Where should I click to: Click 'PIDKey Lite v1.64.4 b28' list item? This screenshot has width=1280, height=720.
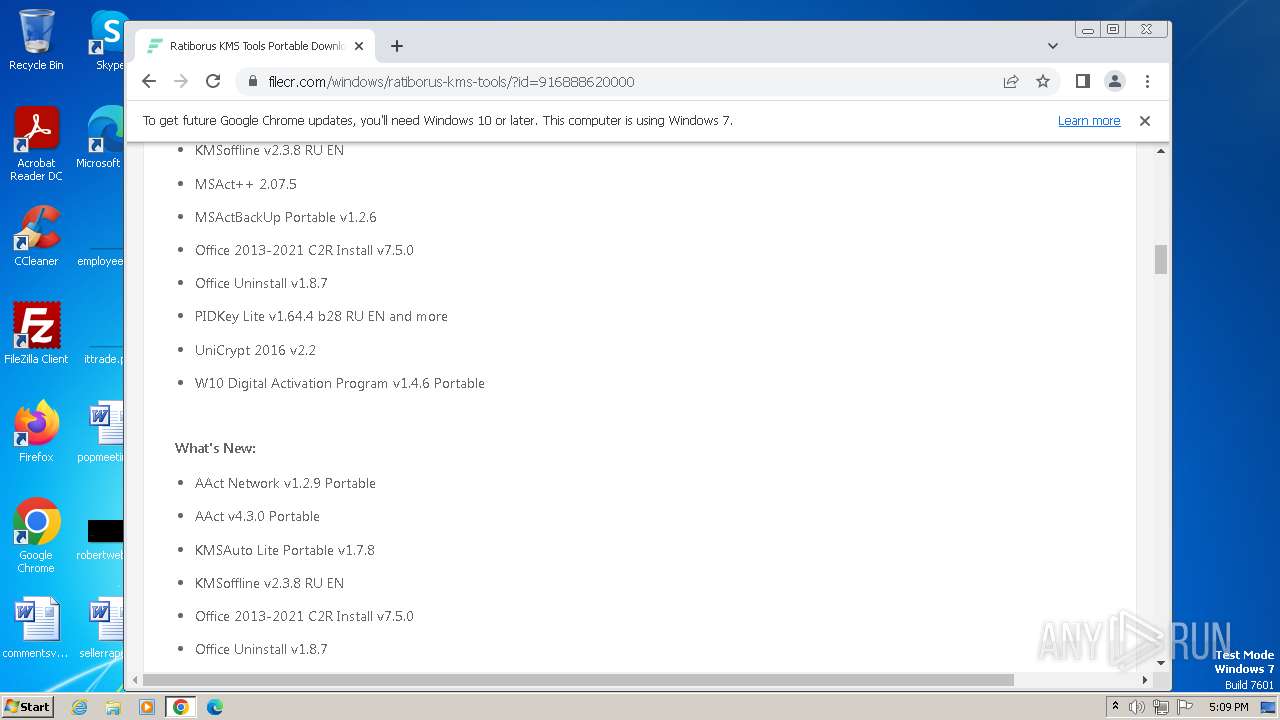321,316
